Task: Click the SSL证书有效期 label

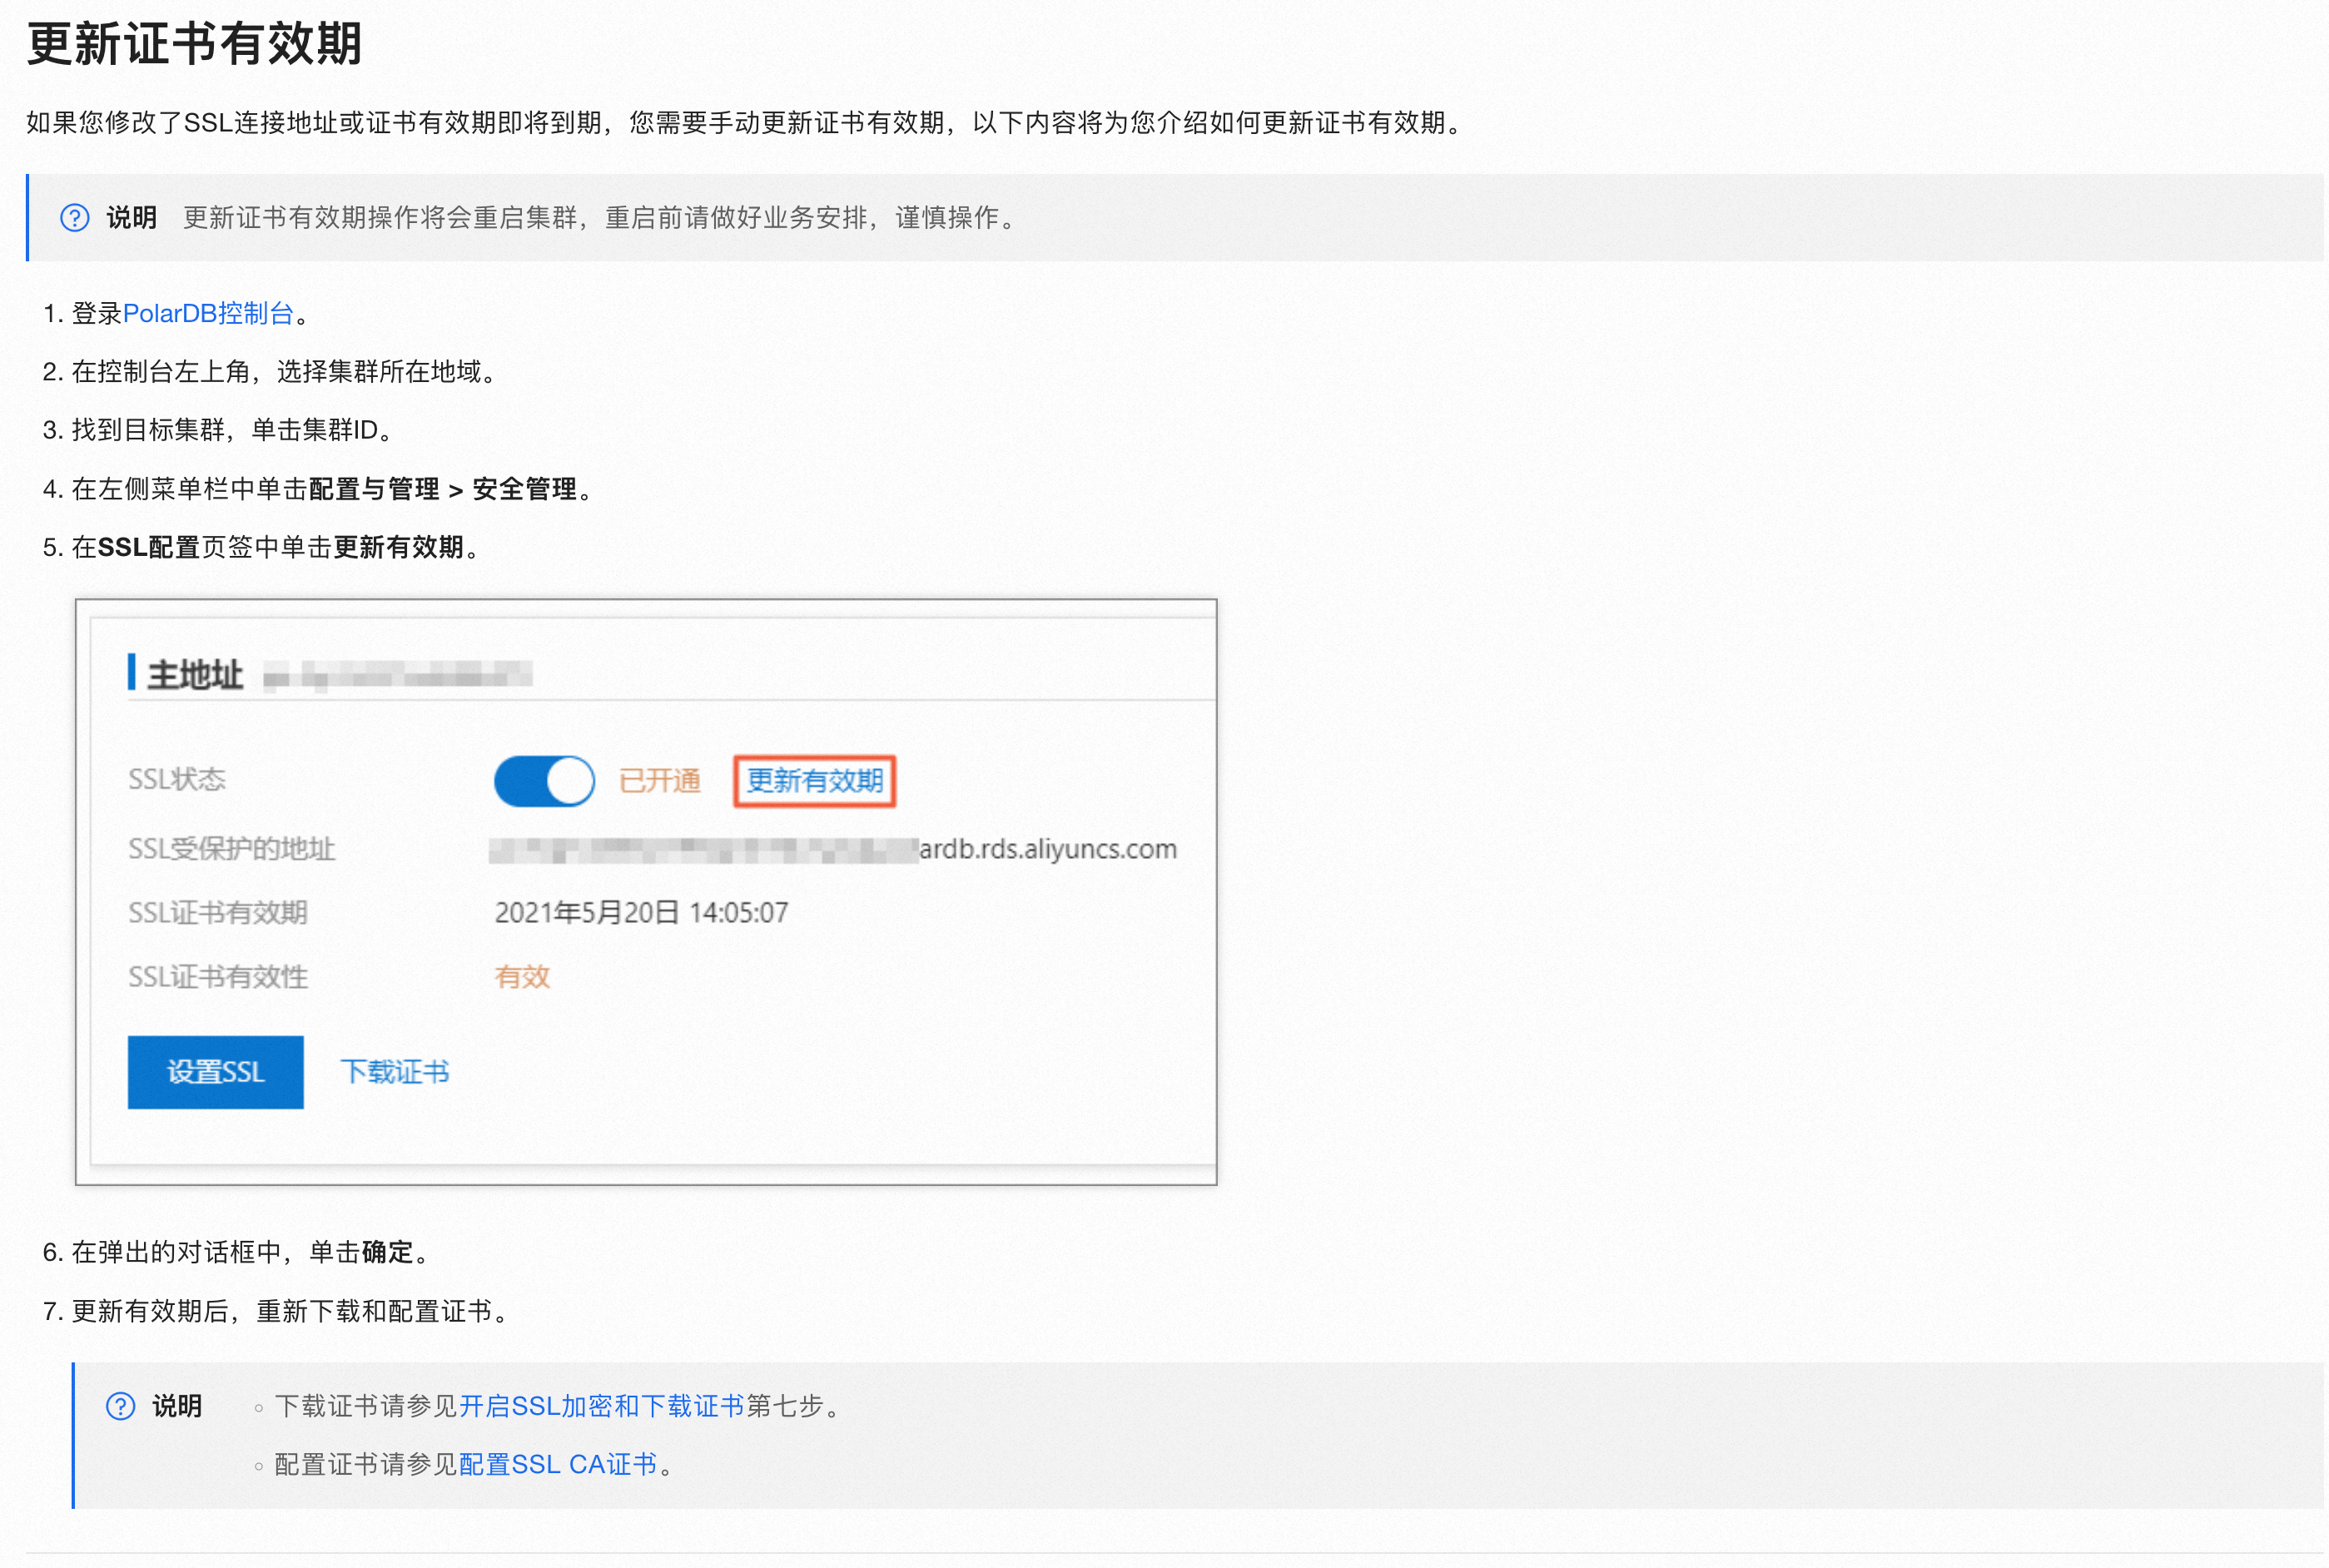Action: coord(217,912)
